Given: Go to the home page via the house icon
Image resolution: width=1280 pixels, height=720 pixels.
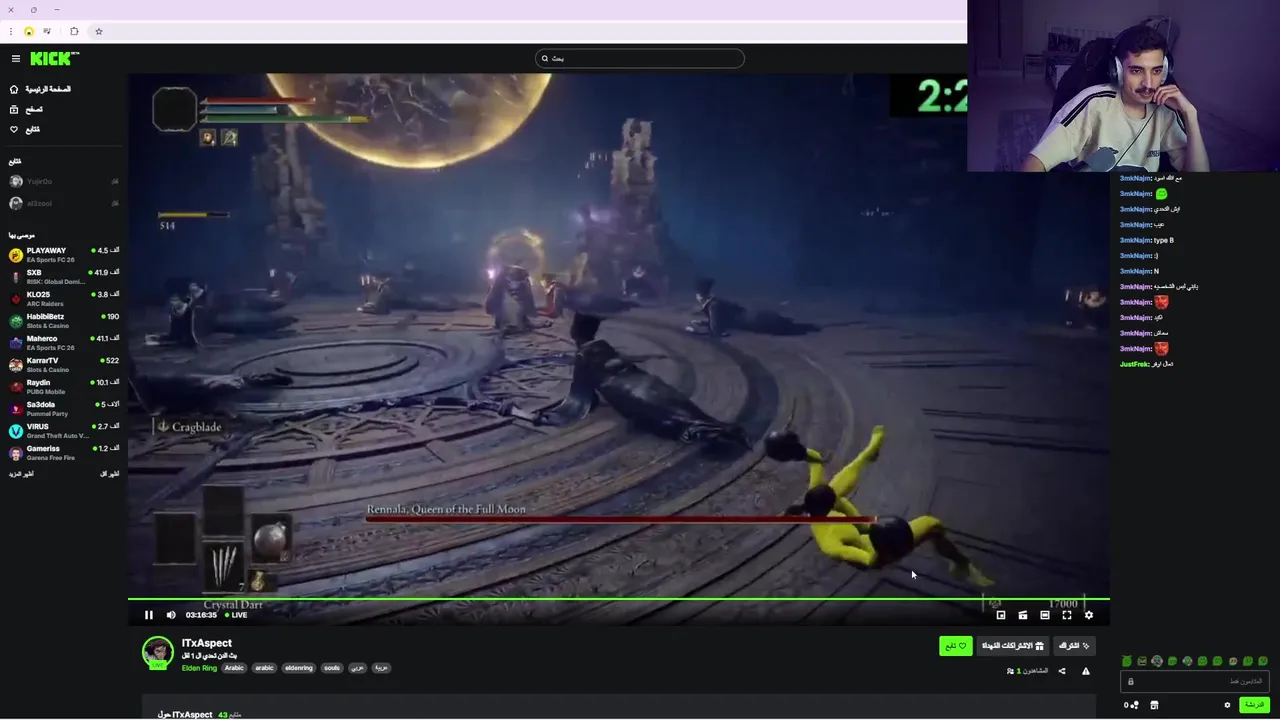Looking at the screenshot, I should click(x=14, y=89).
